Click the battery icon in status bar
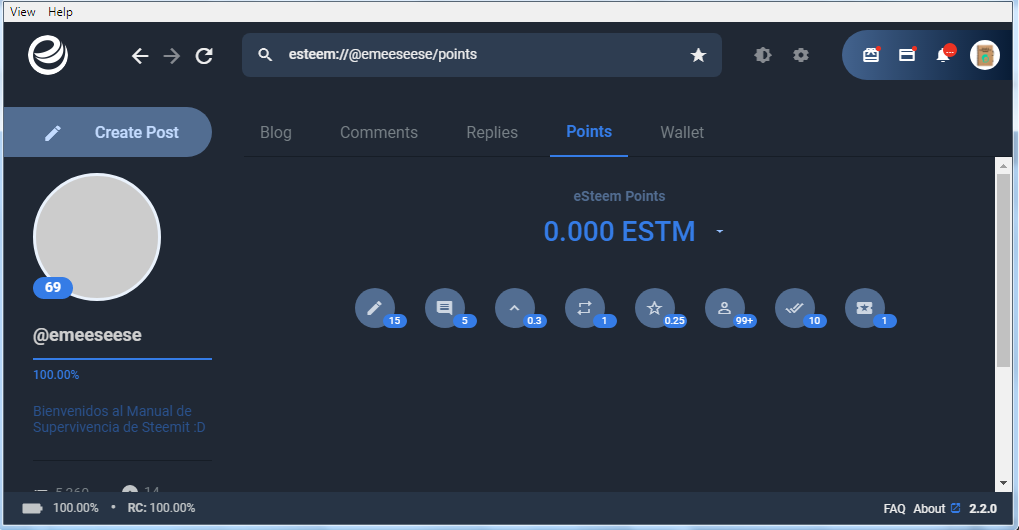 click(x=32, y=508)
